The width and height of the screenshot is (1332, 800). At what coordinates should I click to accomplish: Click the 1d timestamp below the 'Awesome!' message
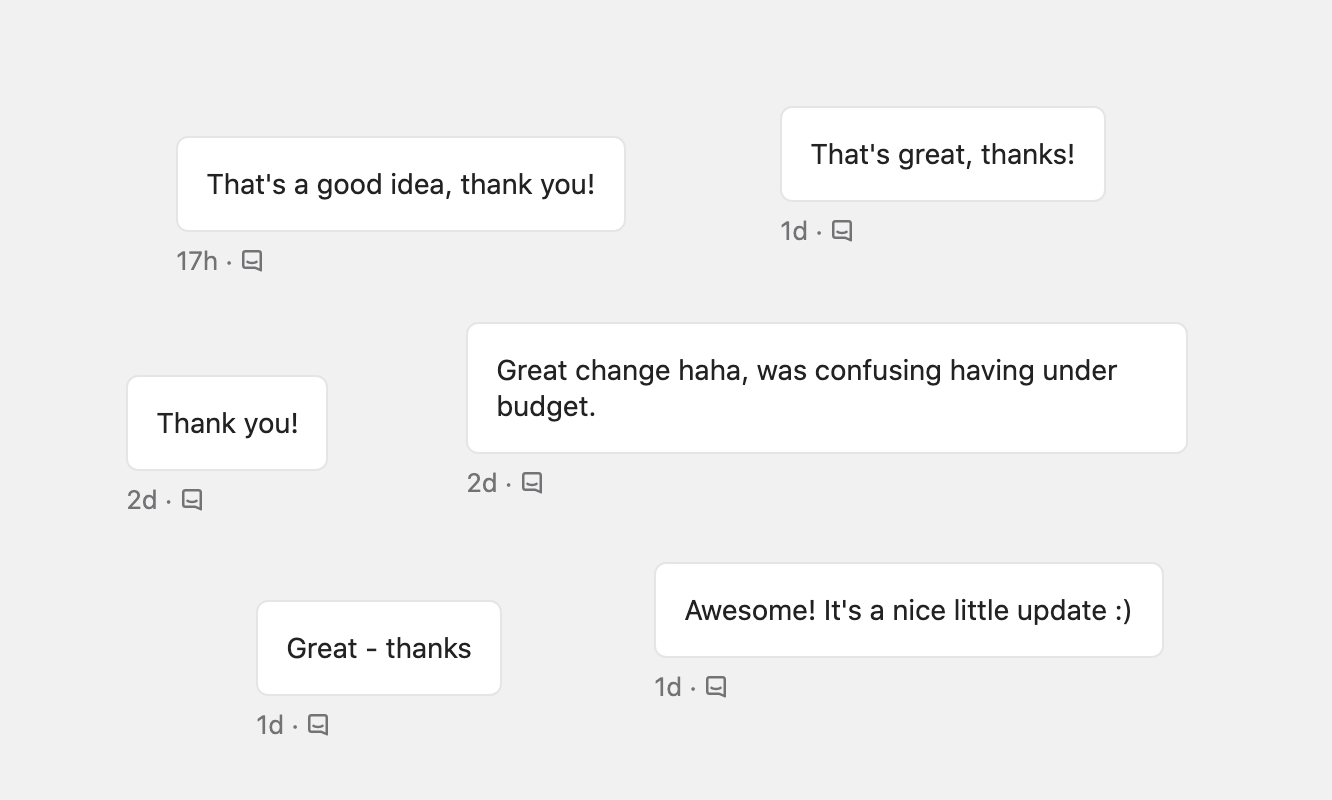tap(668, 687)
